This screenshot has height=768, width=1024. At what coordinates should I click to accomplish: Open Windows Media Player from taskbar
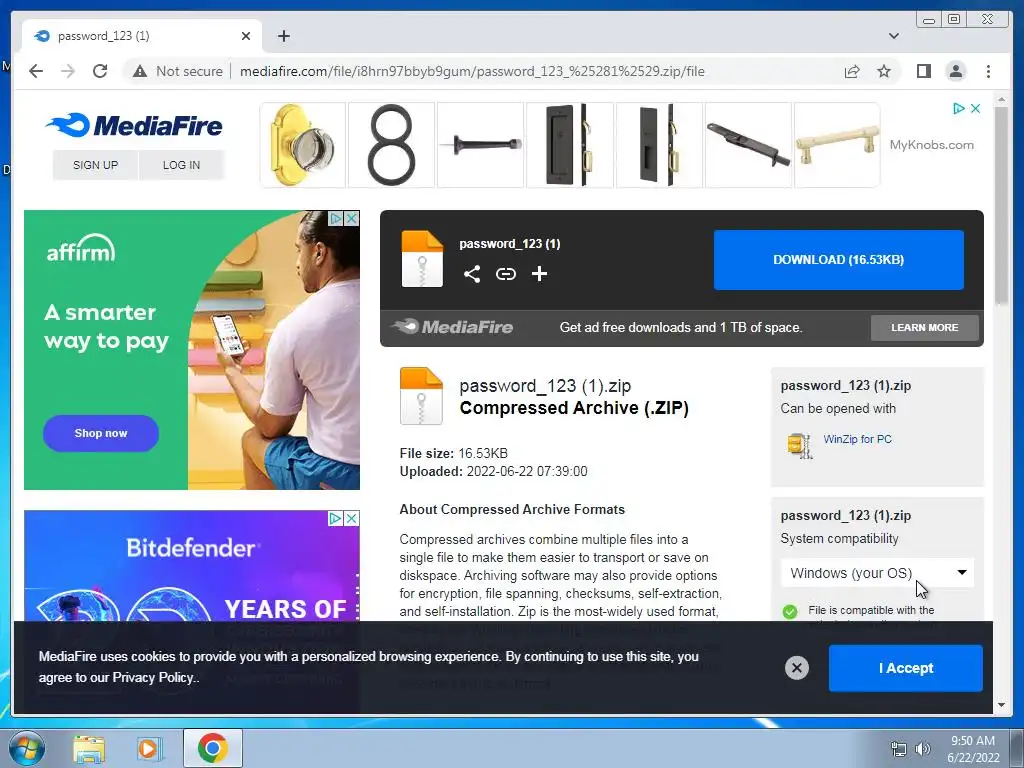tap(150, 749)
